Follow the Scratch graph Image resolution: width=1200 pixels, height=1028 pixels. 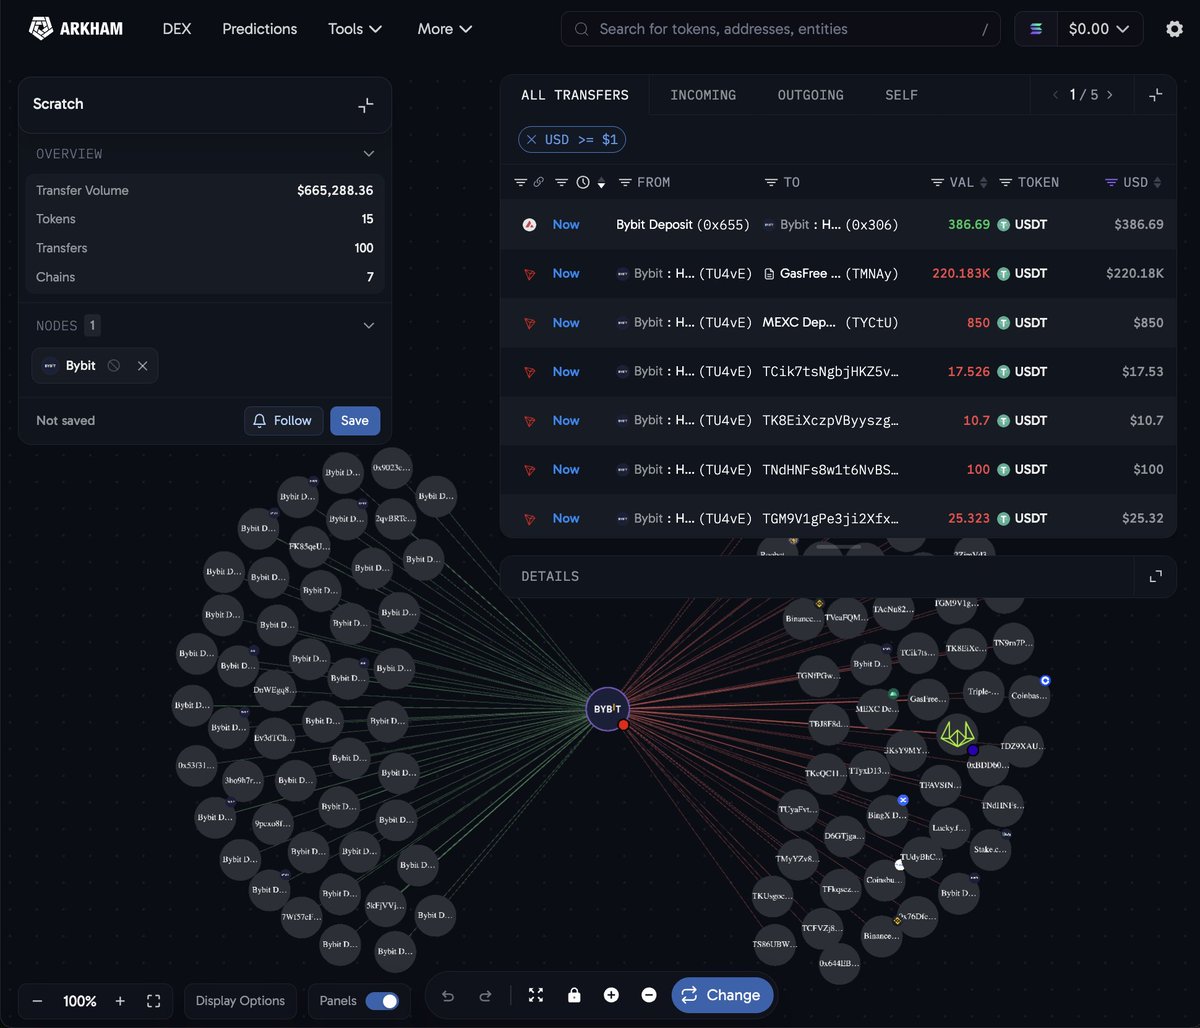tap(283, 421)
